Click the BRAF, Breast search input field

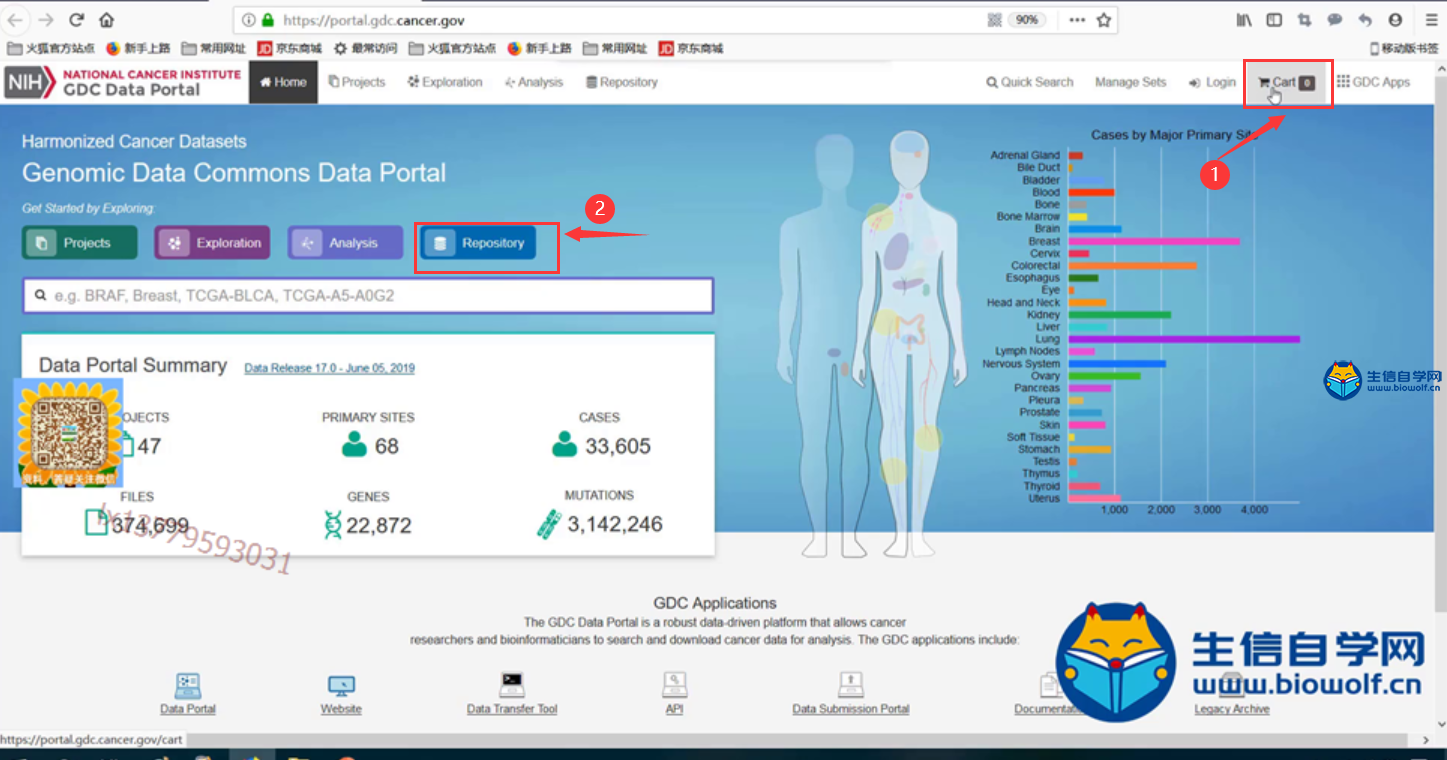368,296
